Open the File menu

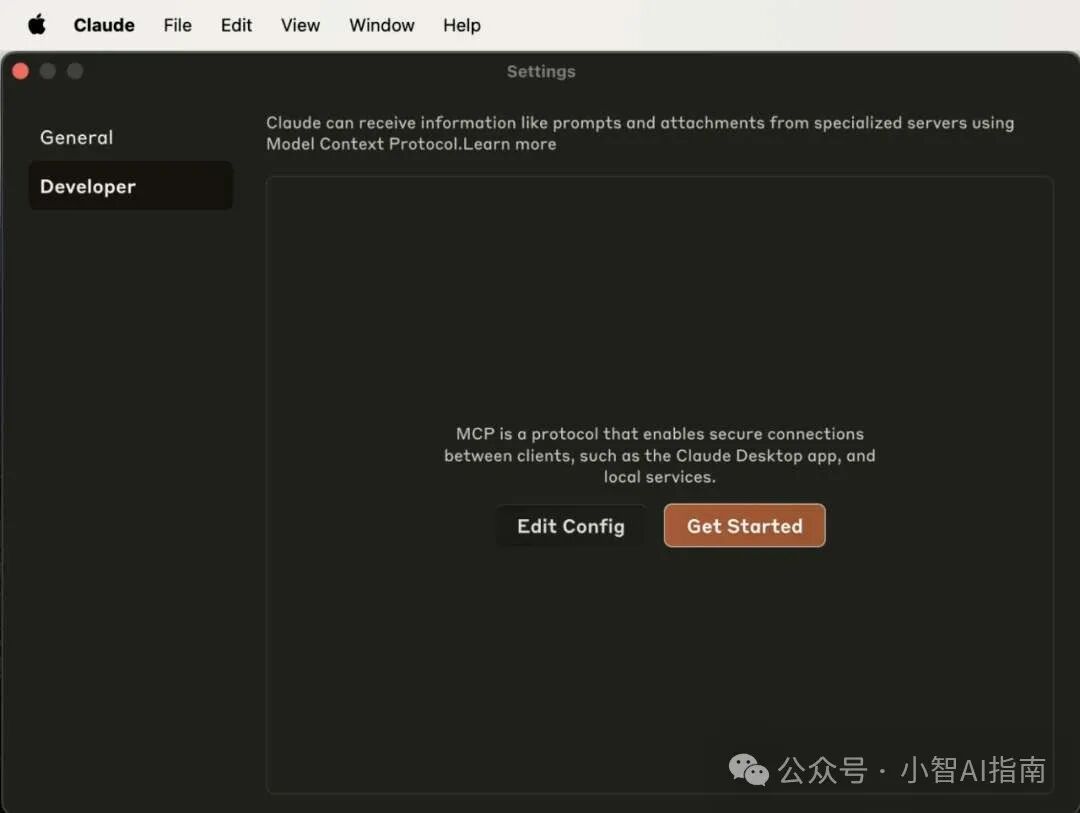pos(178,25)
